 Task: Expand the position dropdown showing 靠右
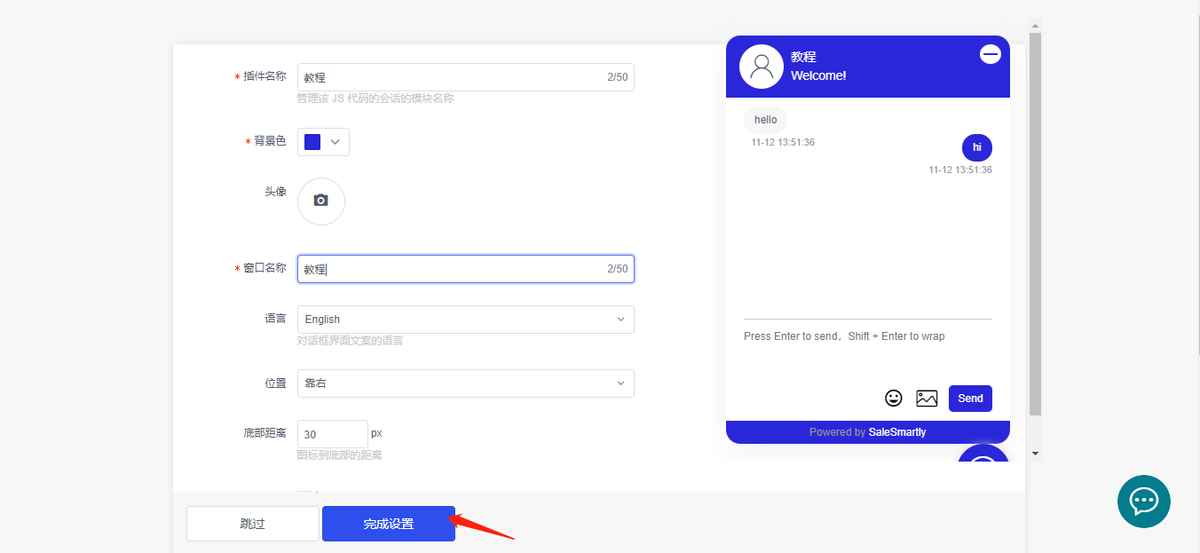pyautogui.click(x=466, y=383)
